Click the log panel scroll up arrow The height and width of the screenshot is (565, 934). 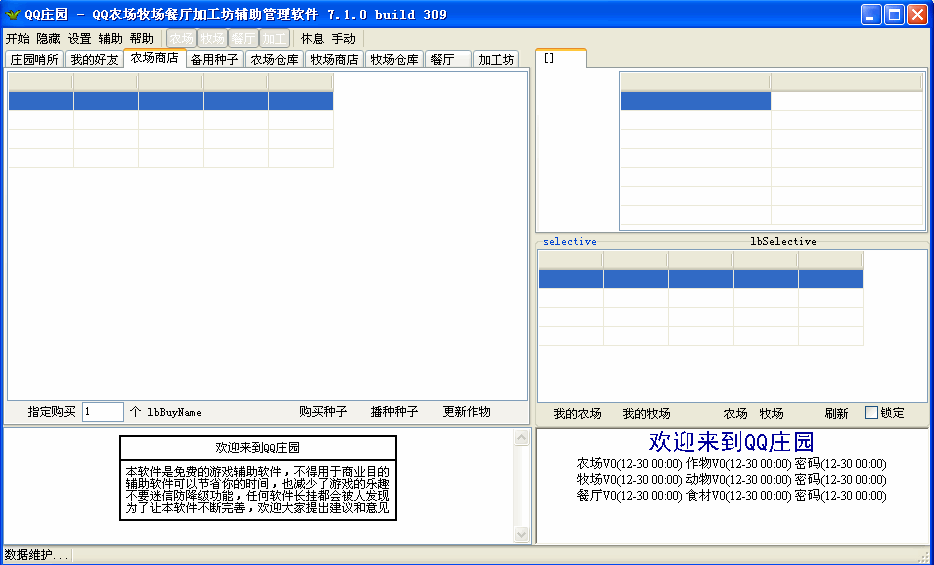(521, 438)
